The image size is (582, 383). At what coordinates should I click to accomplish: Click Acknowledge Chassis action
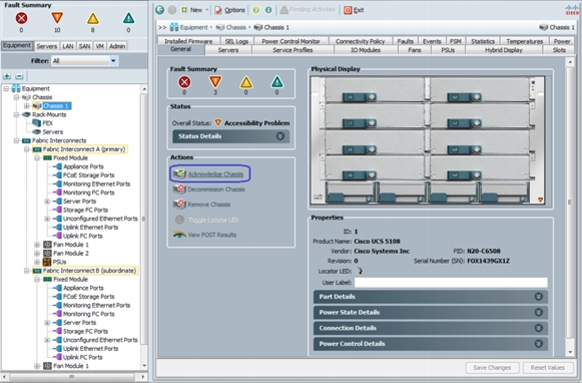pos(210,174)
